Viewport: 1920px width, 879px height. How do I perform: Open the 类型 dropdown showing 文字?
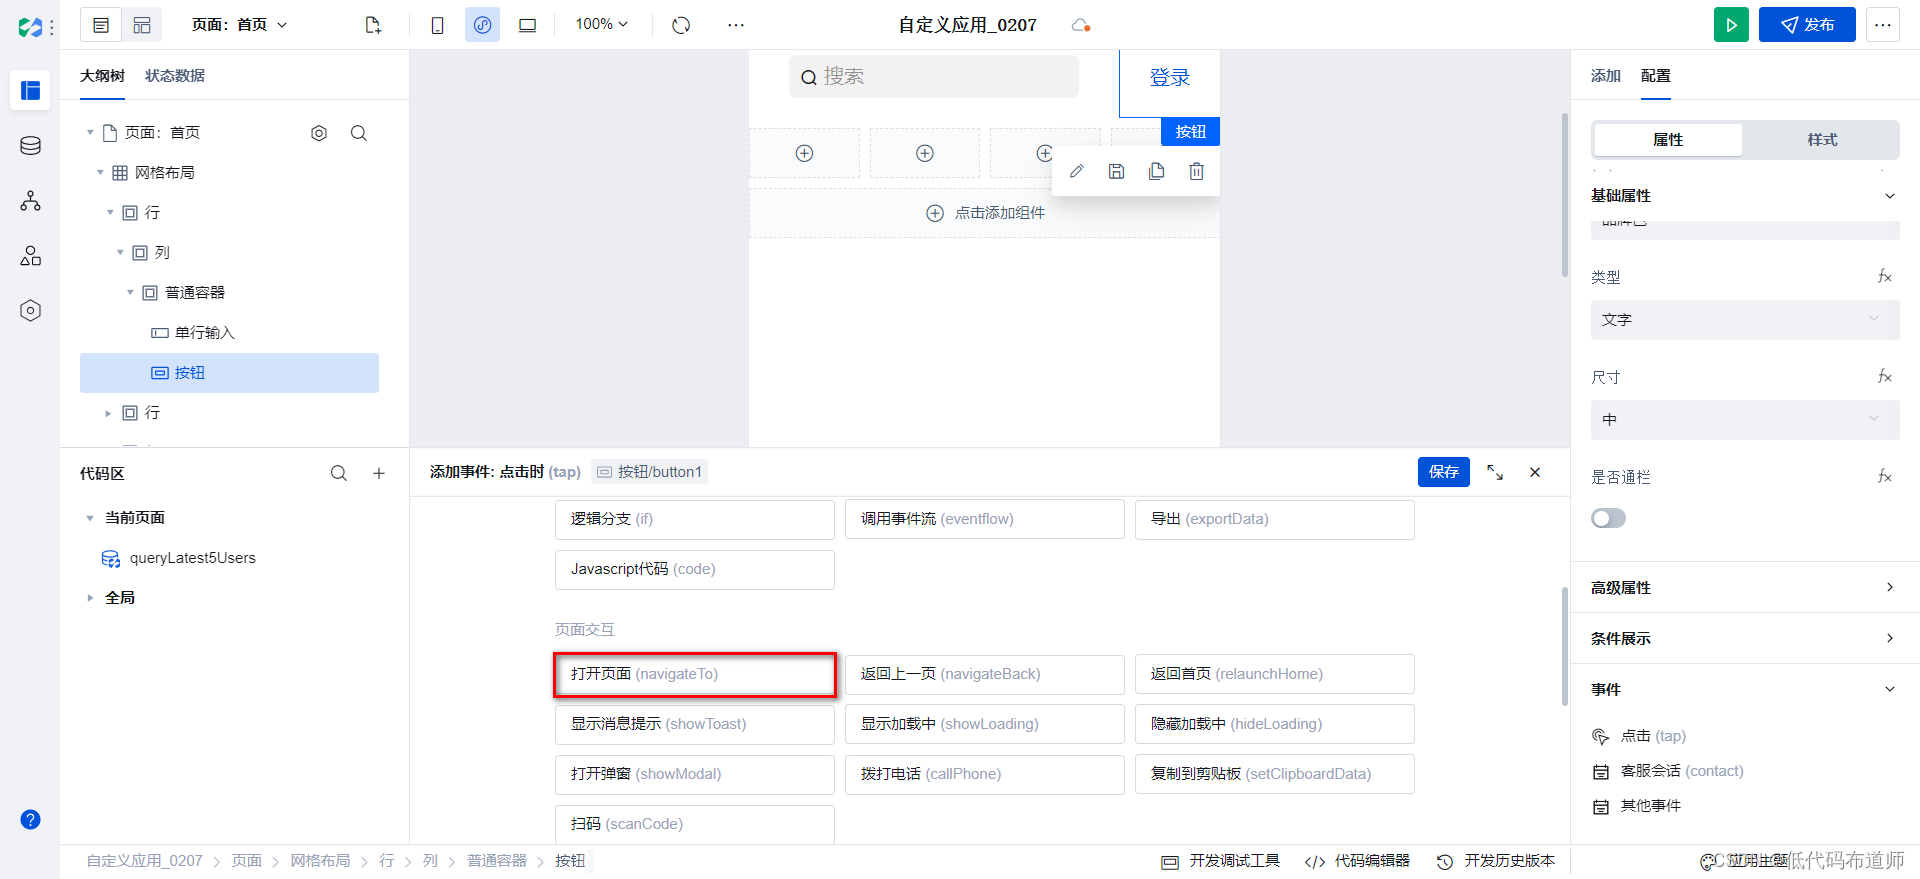(1745, 320)
